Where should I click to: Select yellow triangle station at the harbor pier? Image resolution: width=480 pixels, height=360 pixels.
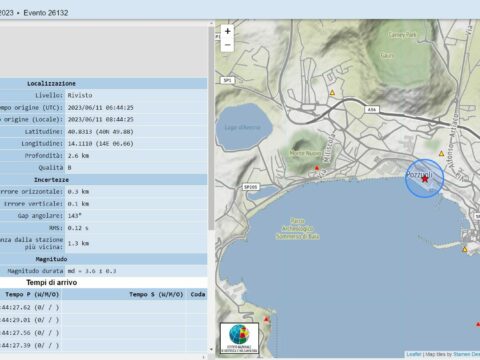click(x=465, y=249)
